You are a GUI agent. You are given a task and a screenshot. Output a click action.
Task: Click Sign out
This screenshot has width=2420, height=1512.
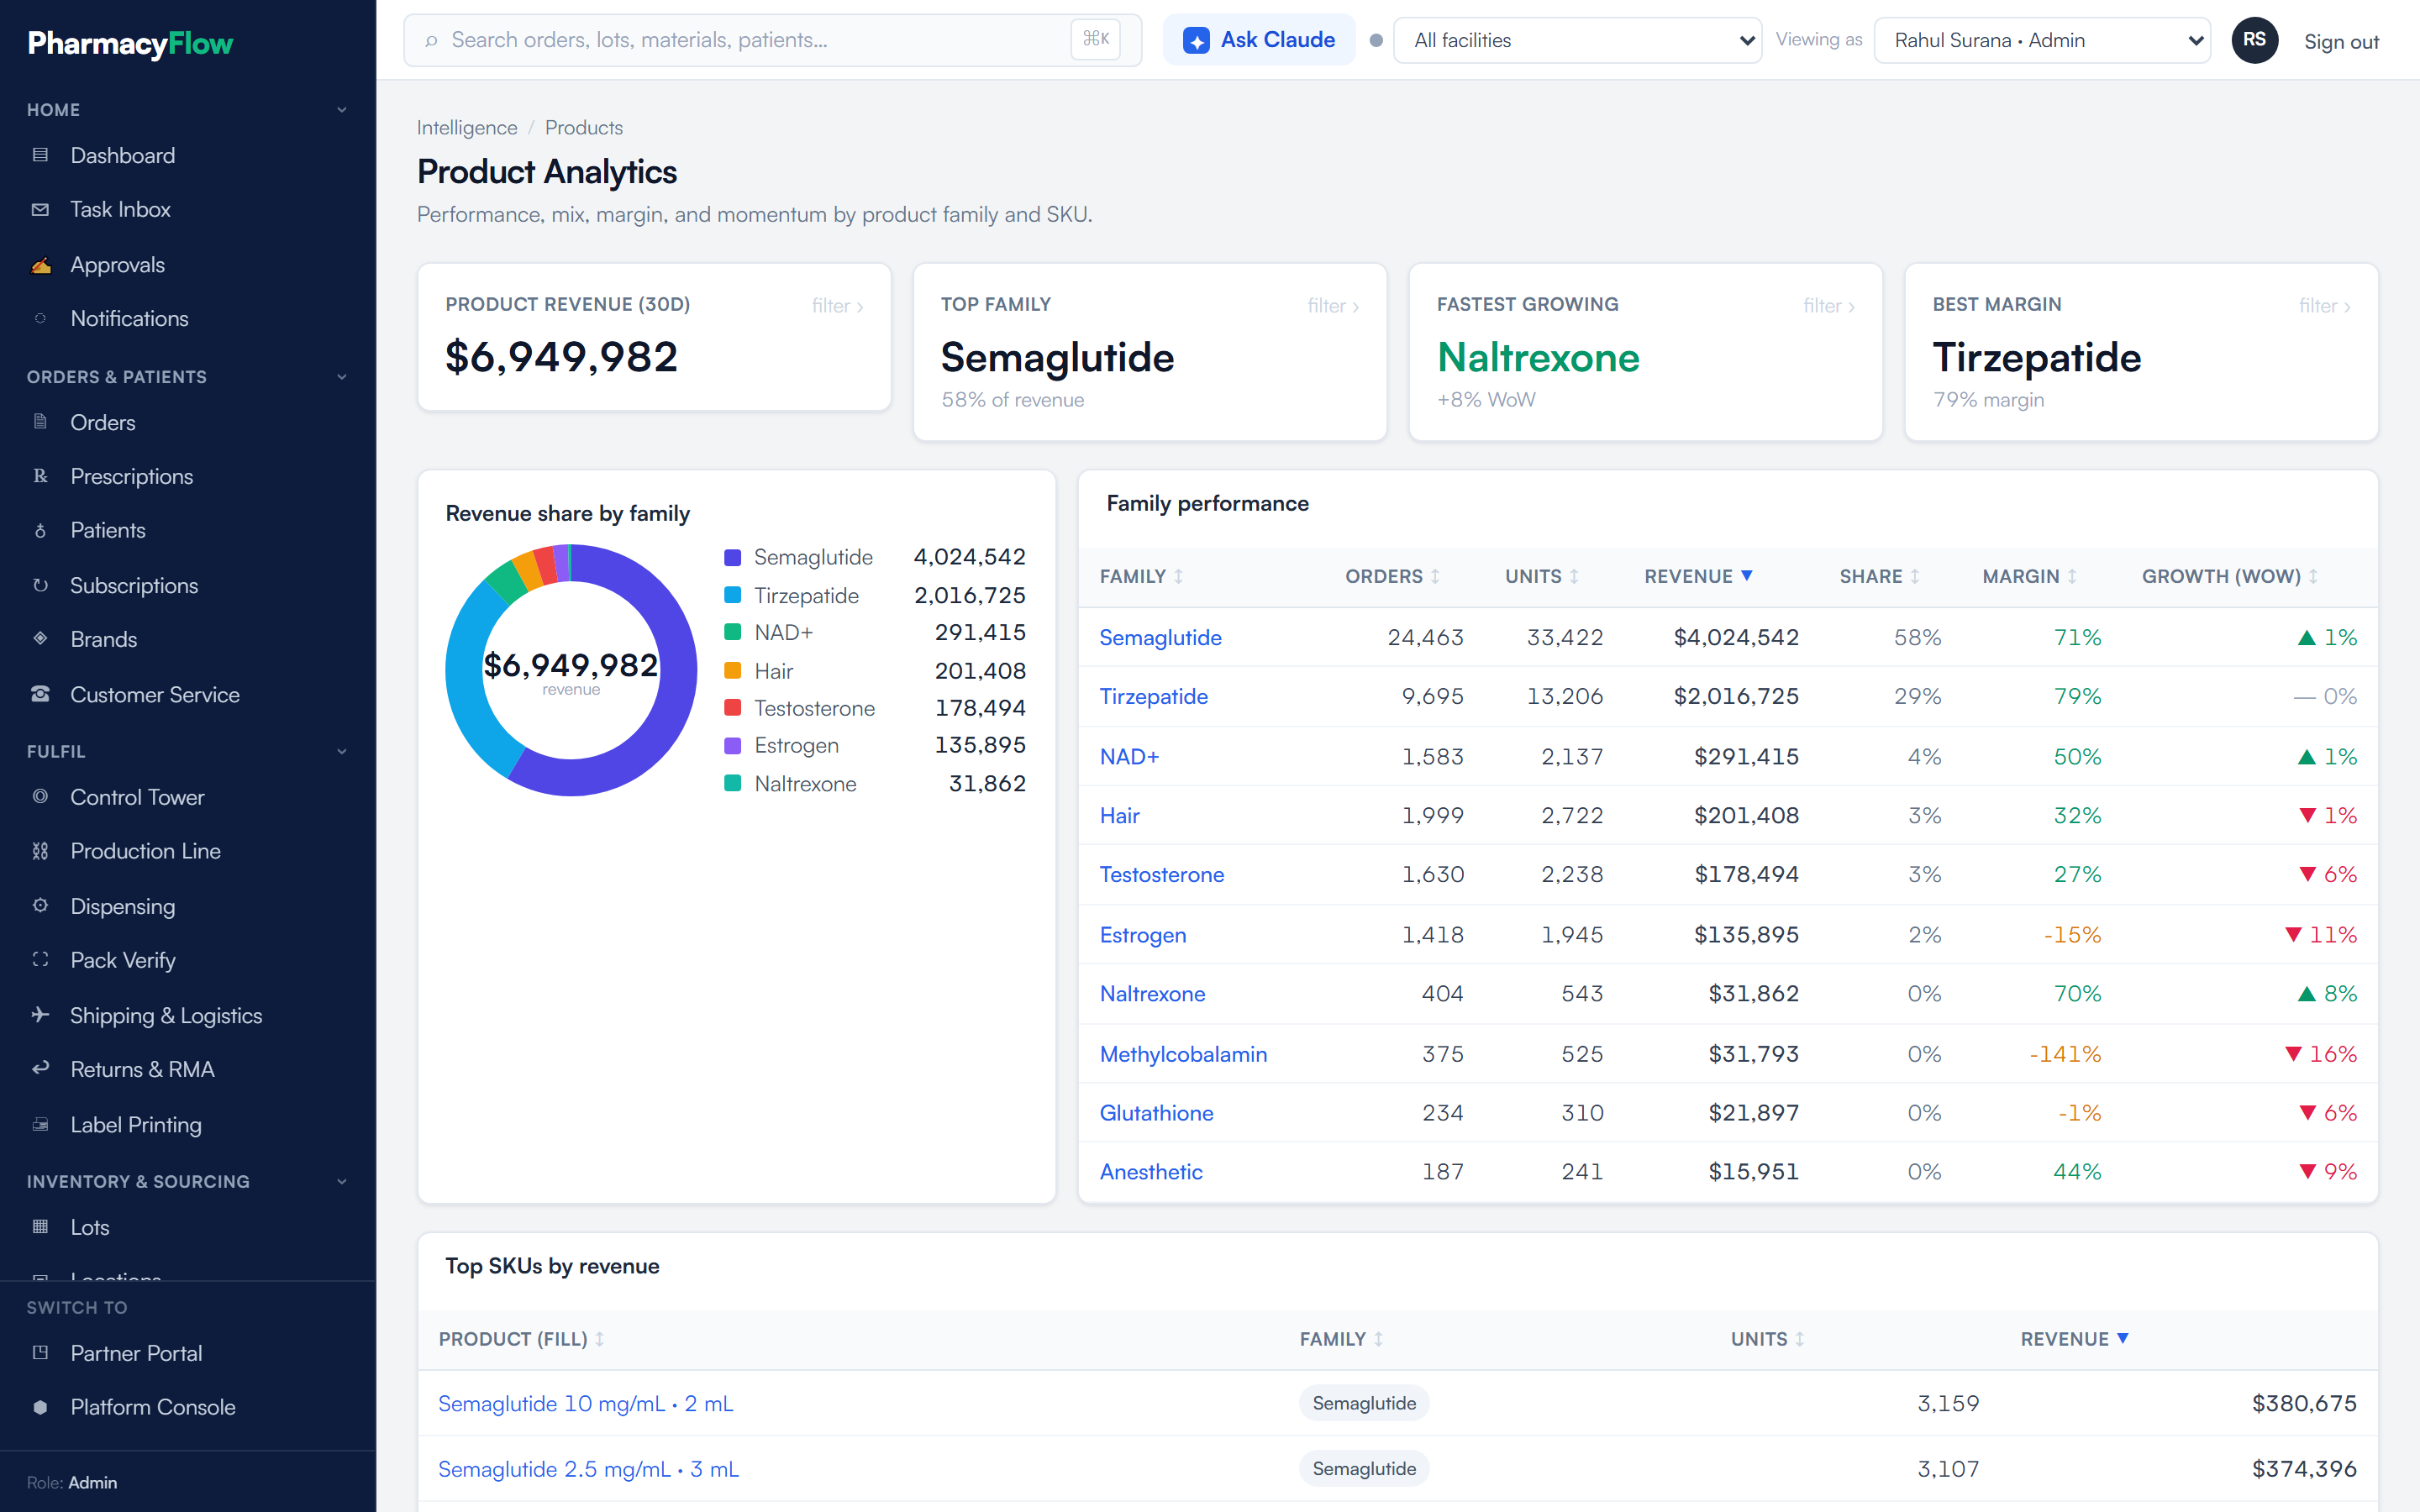point(2341,41)
